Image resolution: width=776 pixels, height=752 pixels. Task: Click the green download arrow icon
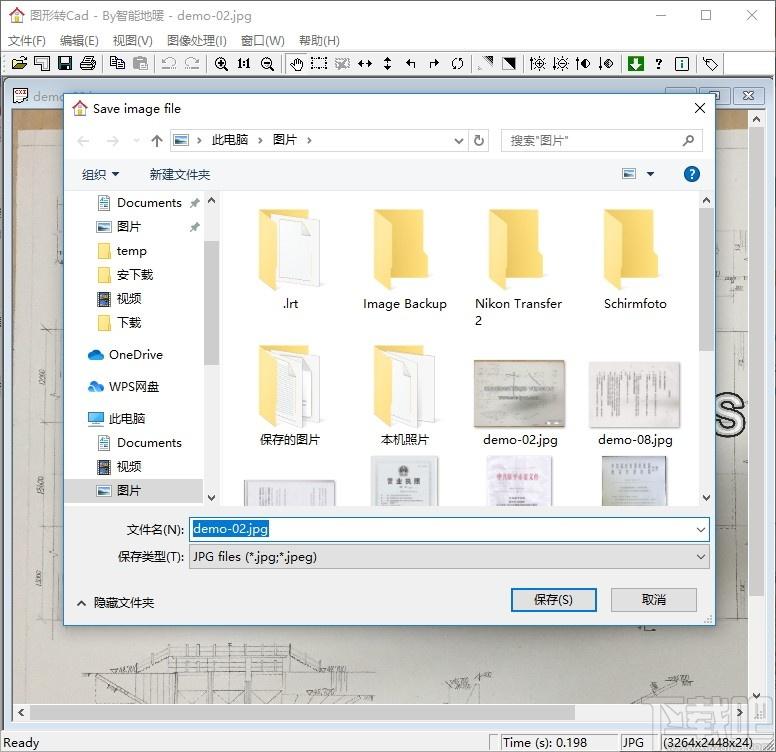click(635, 63)
